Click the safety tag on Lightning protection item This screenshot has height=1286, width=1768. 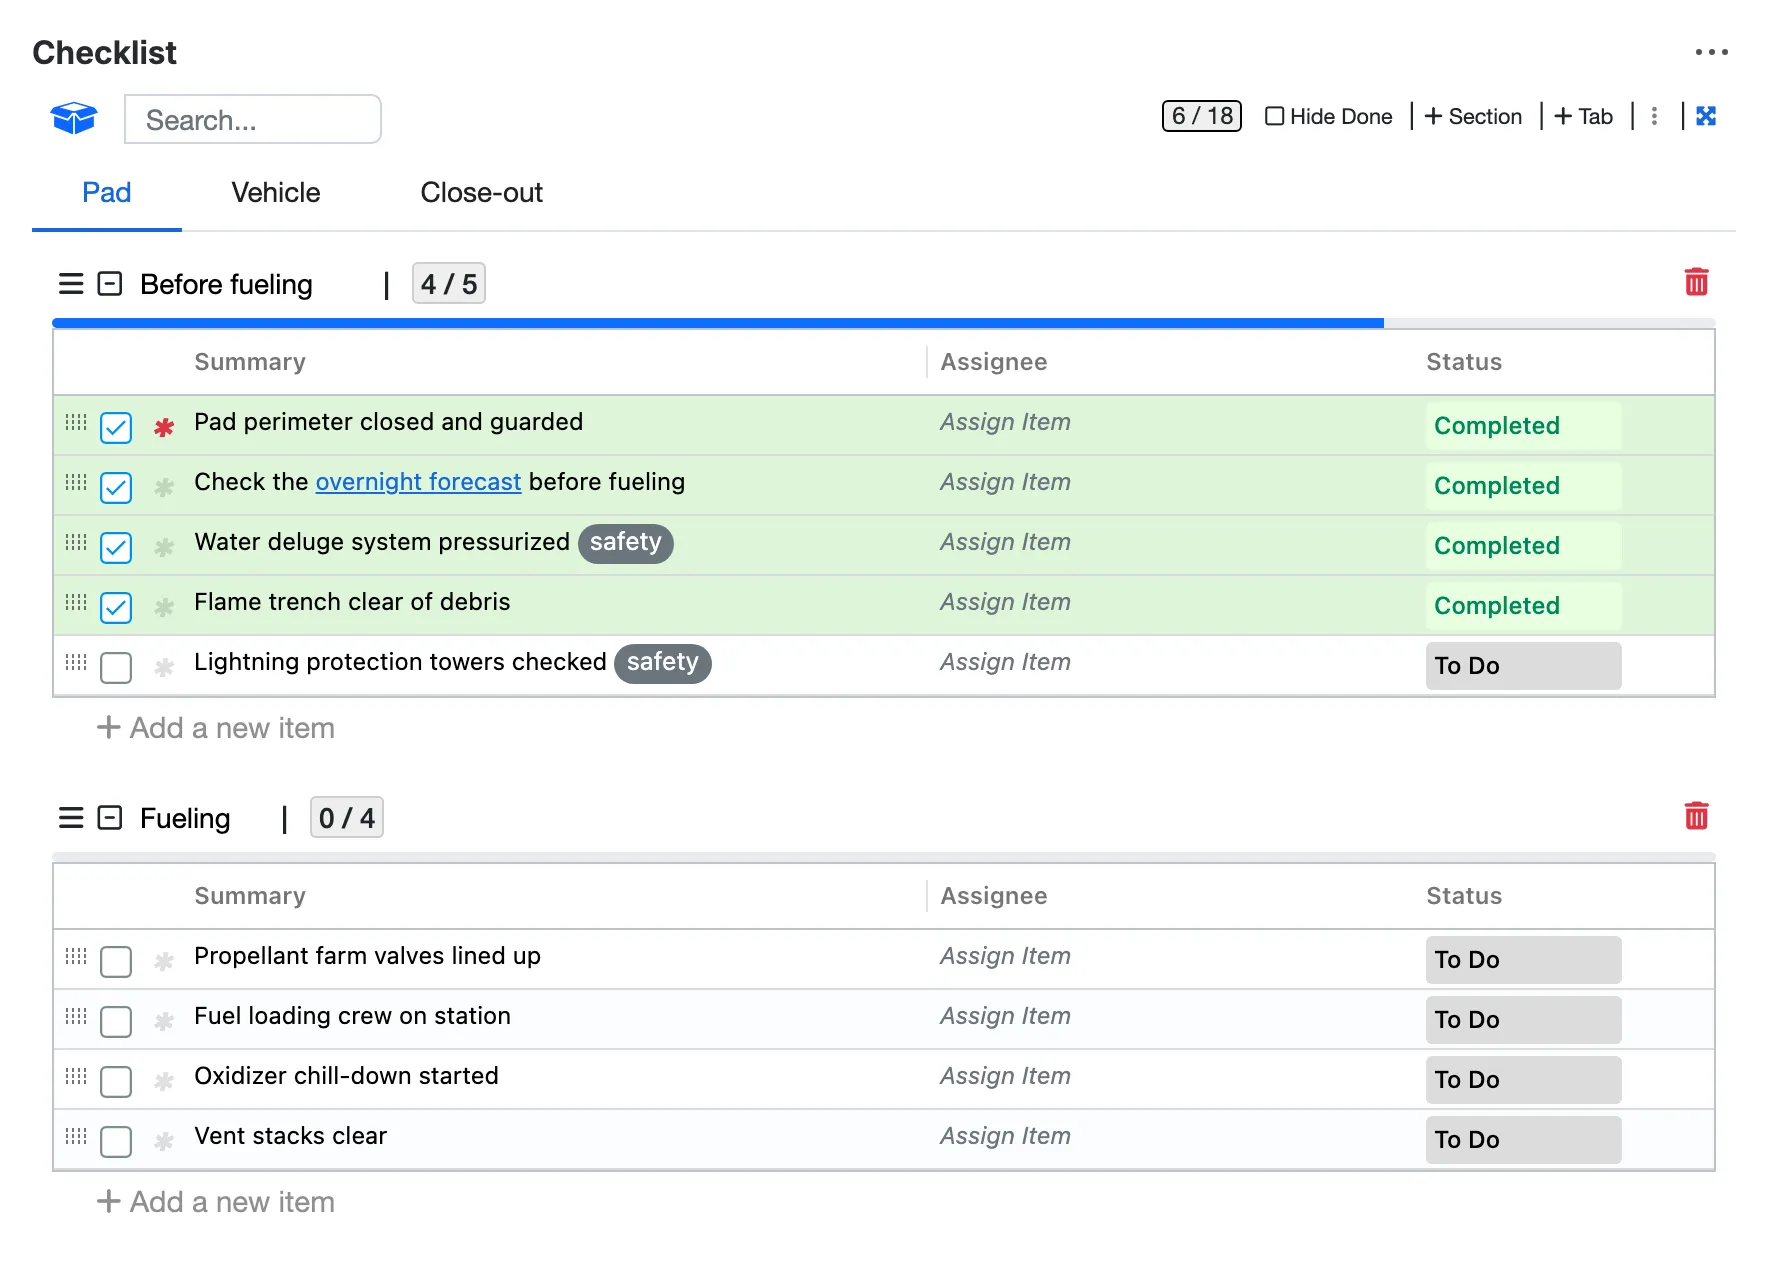(x=663, y=663)
